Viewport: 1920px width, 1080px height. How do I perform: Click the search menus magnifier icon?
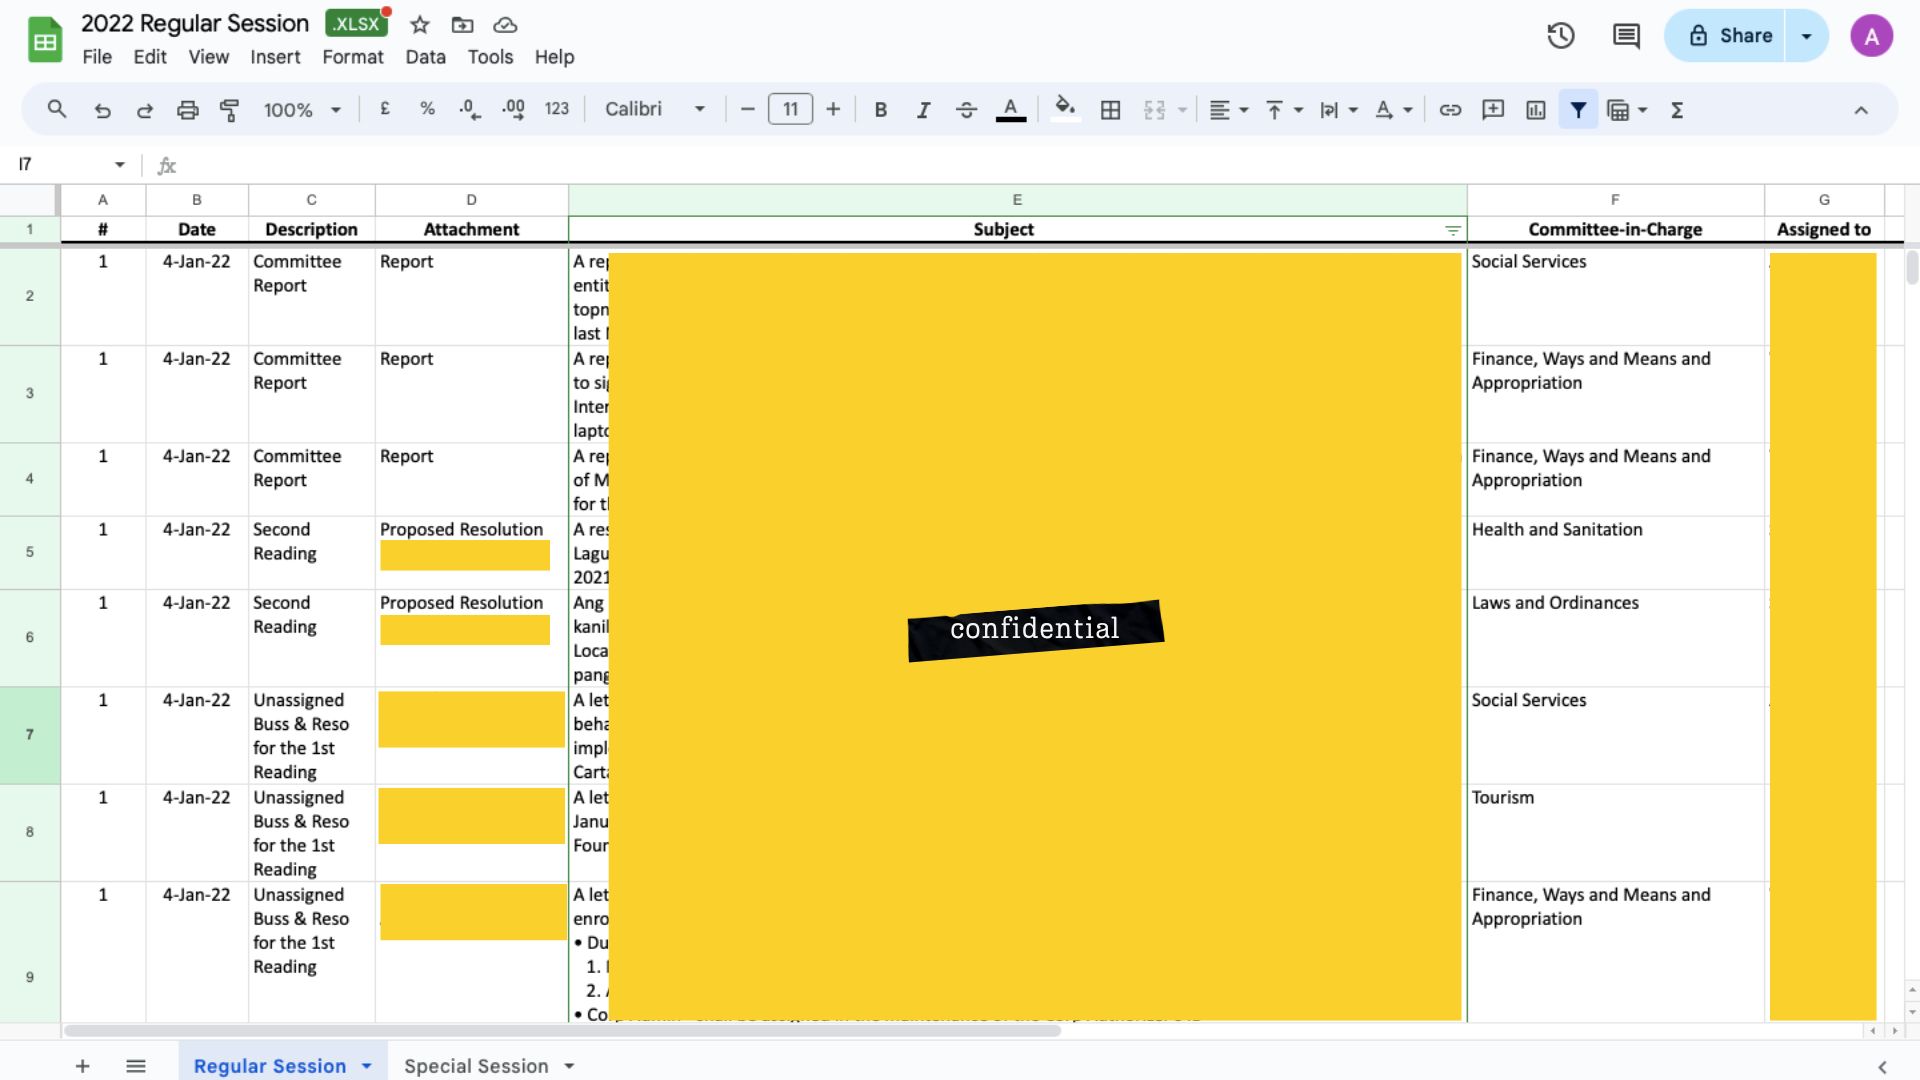point(57,110)
